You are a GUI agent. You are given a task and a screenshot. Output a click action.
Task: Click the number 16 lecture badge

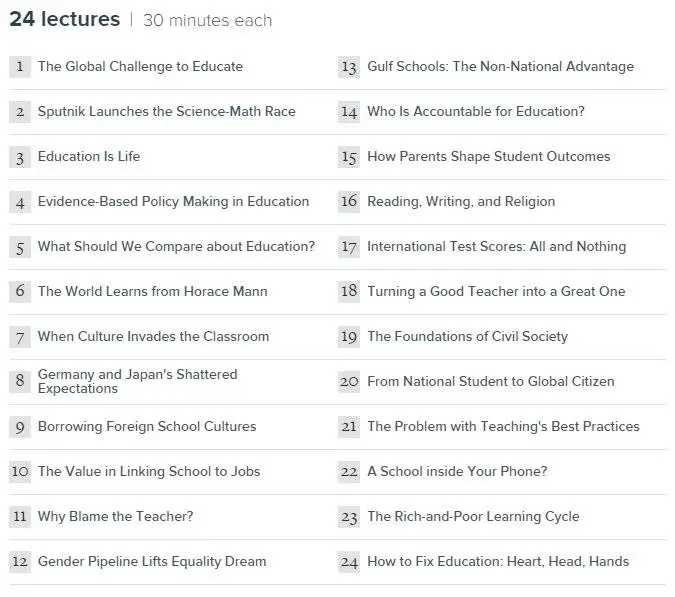point(349,202)
